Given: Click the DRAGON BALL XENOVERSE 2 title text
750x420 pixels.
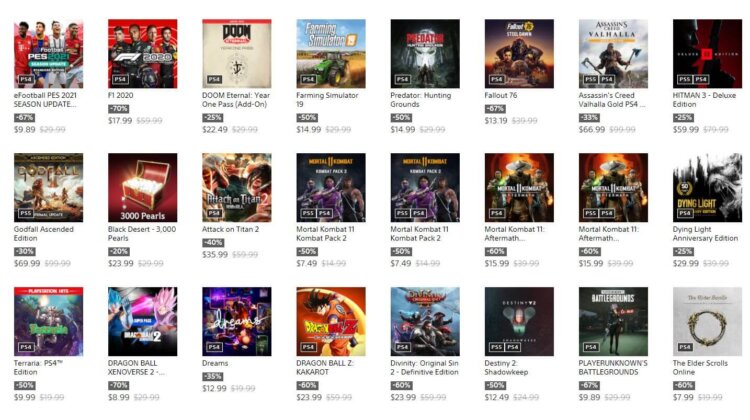Looking at the screenshot, I should click(x=136, y=367).
